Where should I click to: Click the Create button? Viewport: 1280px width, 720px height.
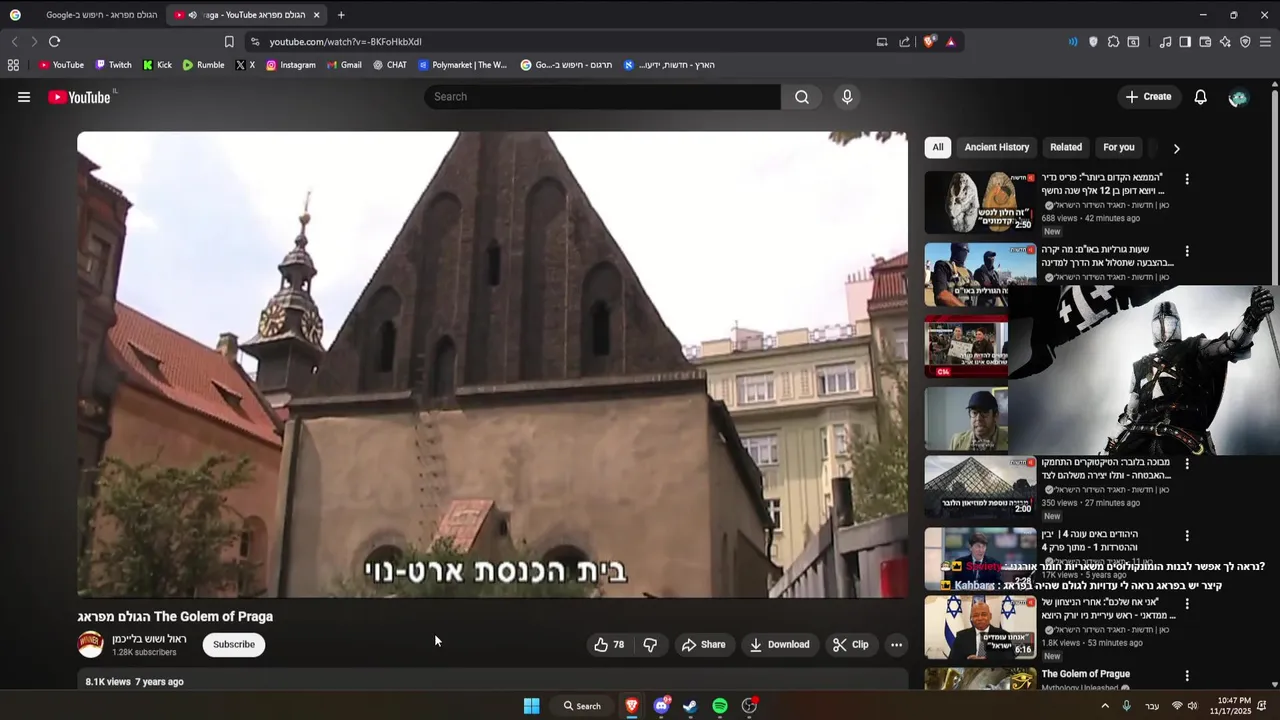pos(1147,97)
